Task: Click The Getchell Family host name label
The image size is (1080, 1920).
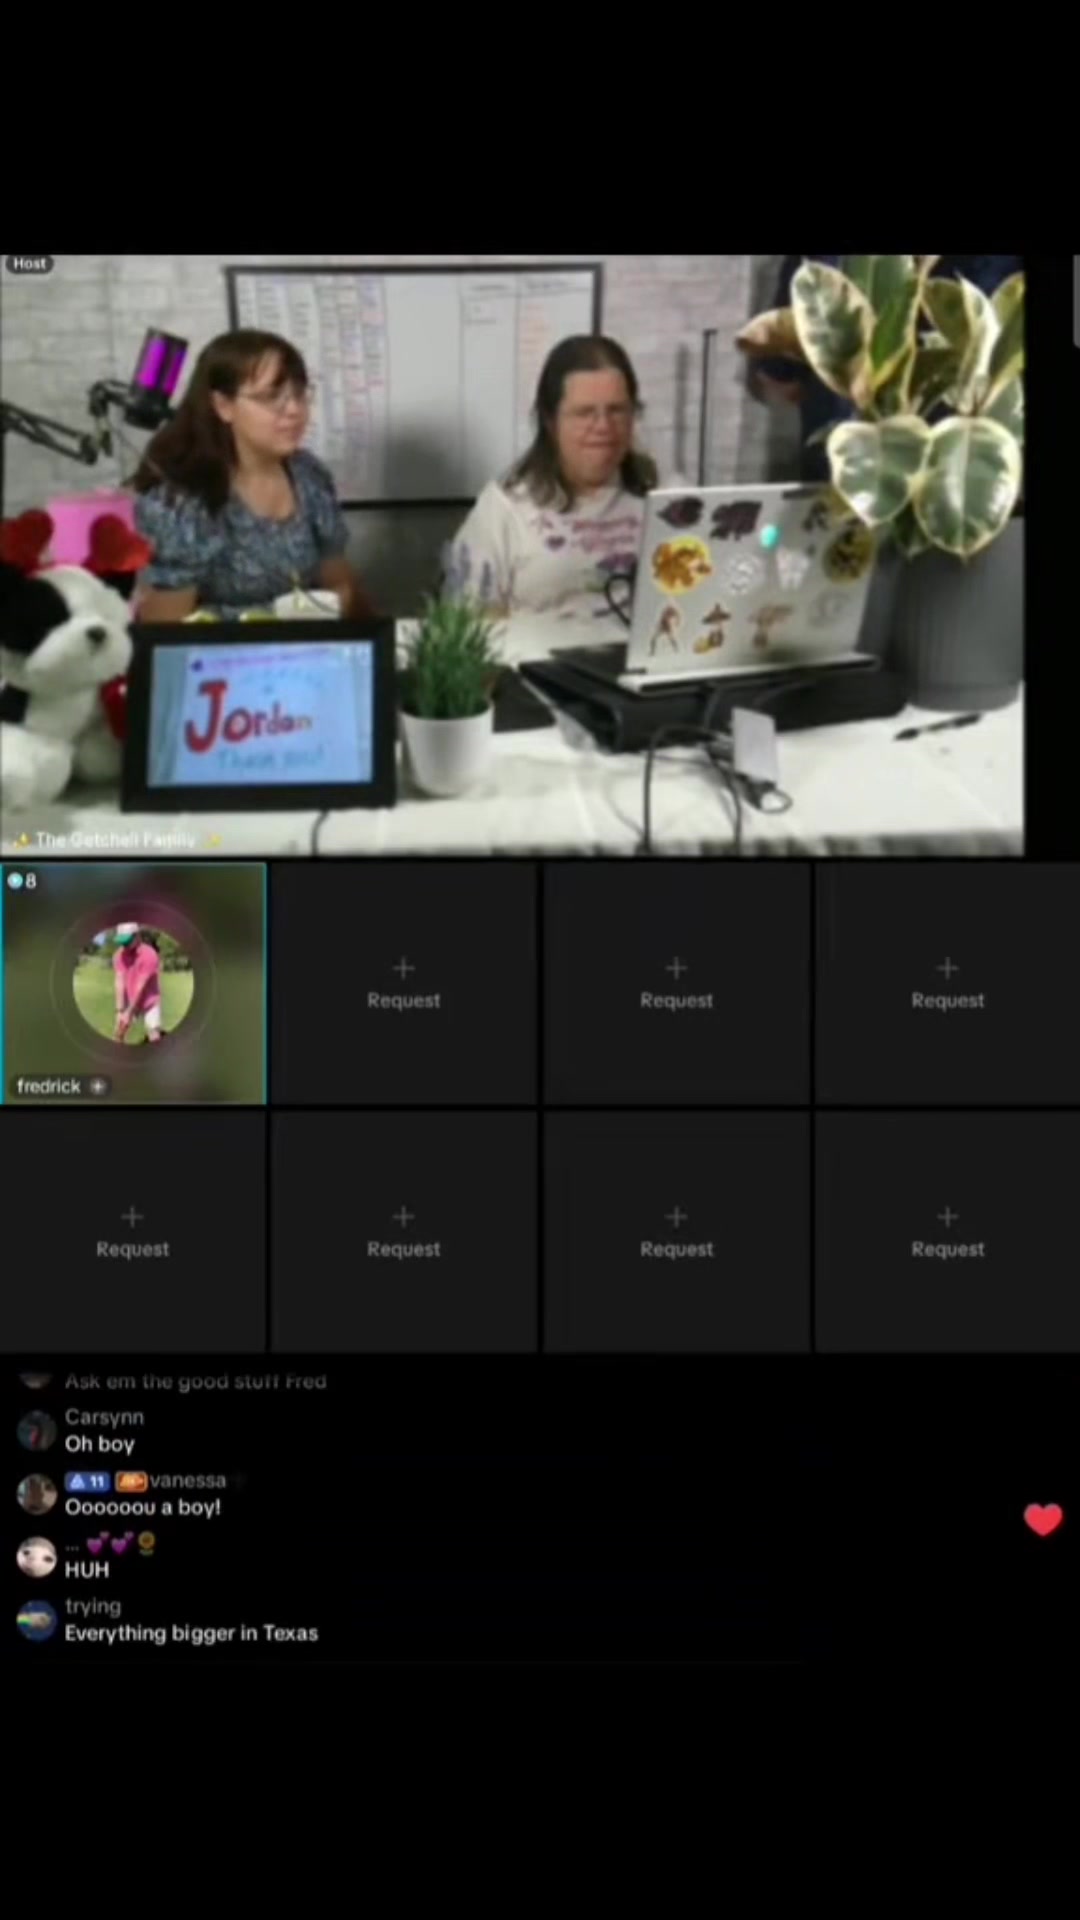Action: [116, 840]
